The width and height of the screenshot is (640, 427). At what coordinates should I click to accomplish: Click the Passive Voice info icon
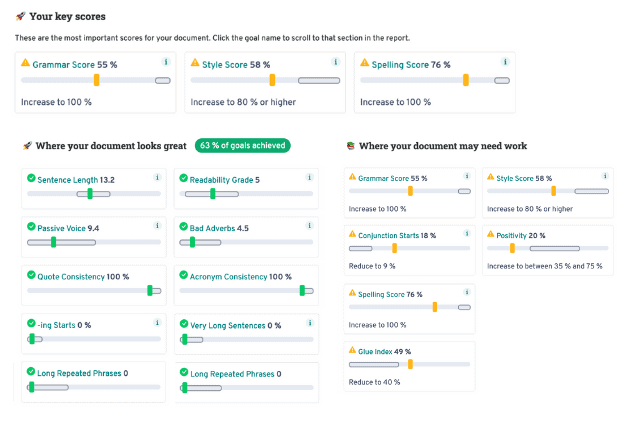click(x=158, y=226)
